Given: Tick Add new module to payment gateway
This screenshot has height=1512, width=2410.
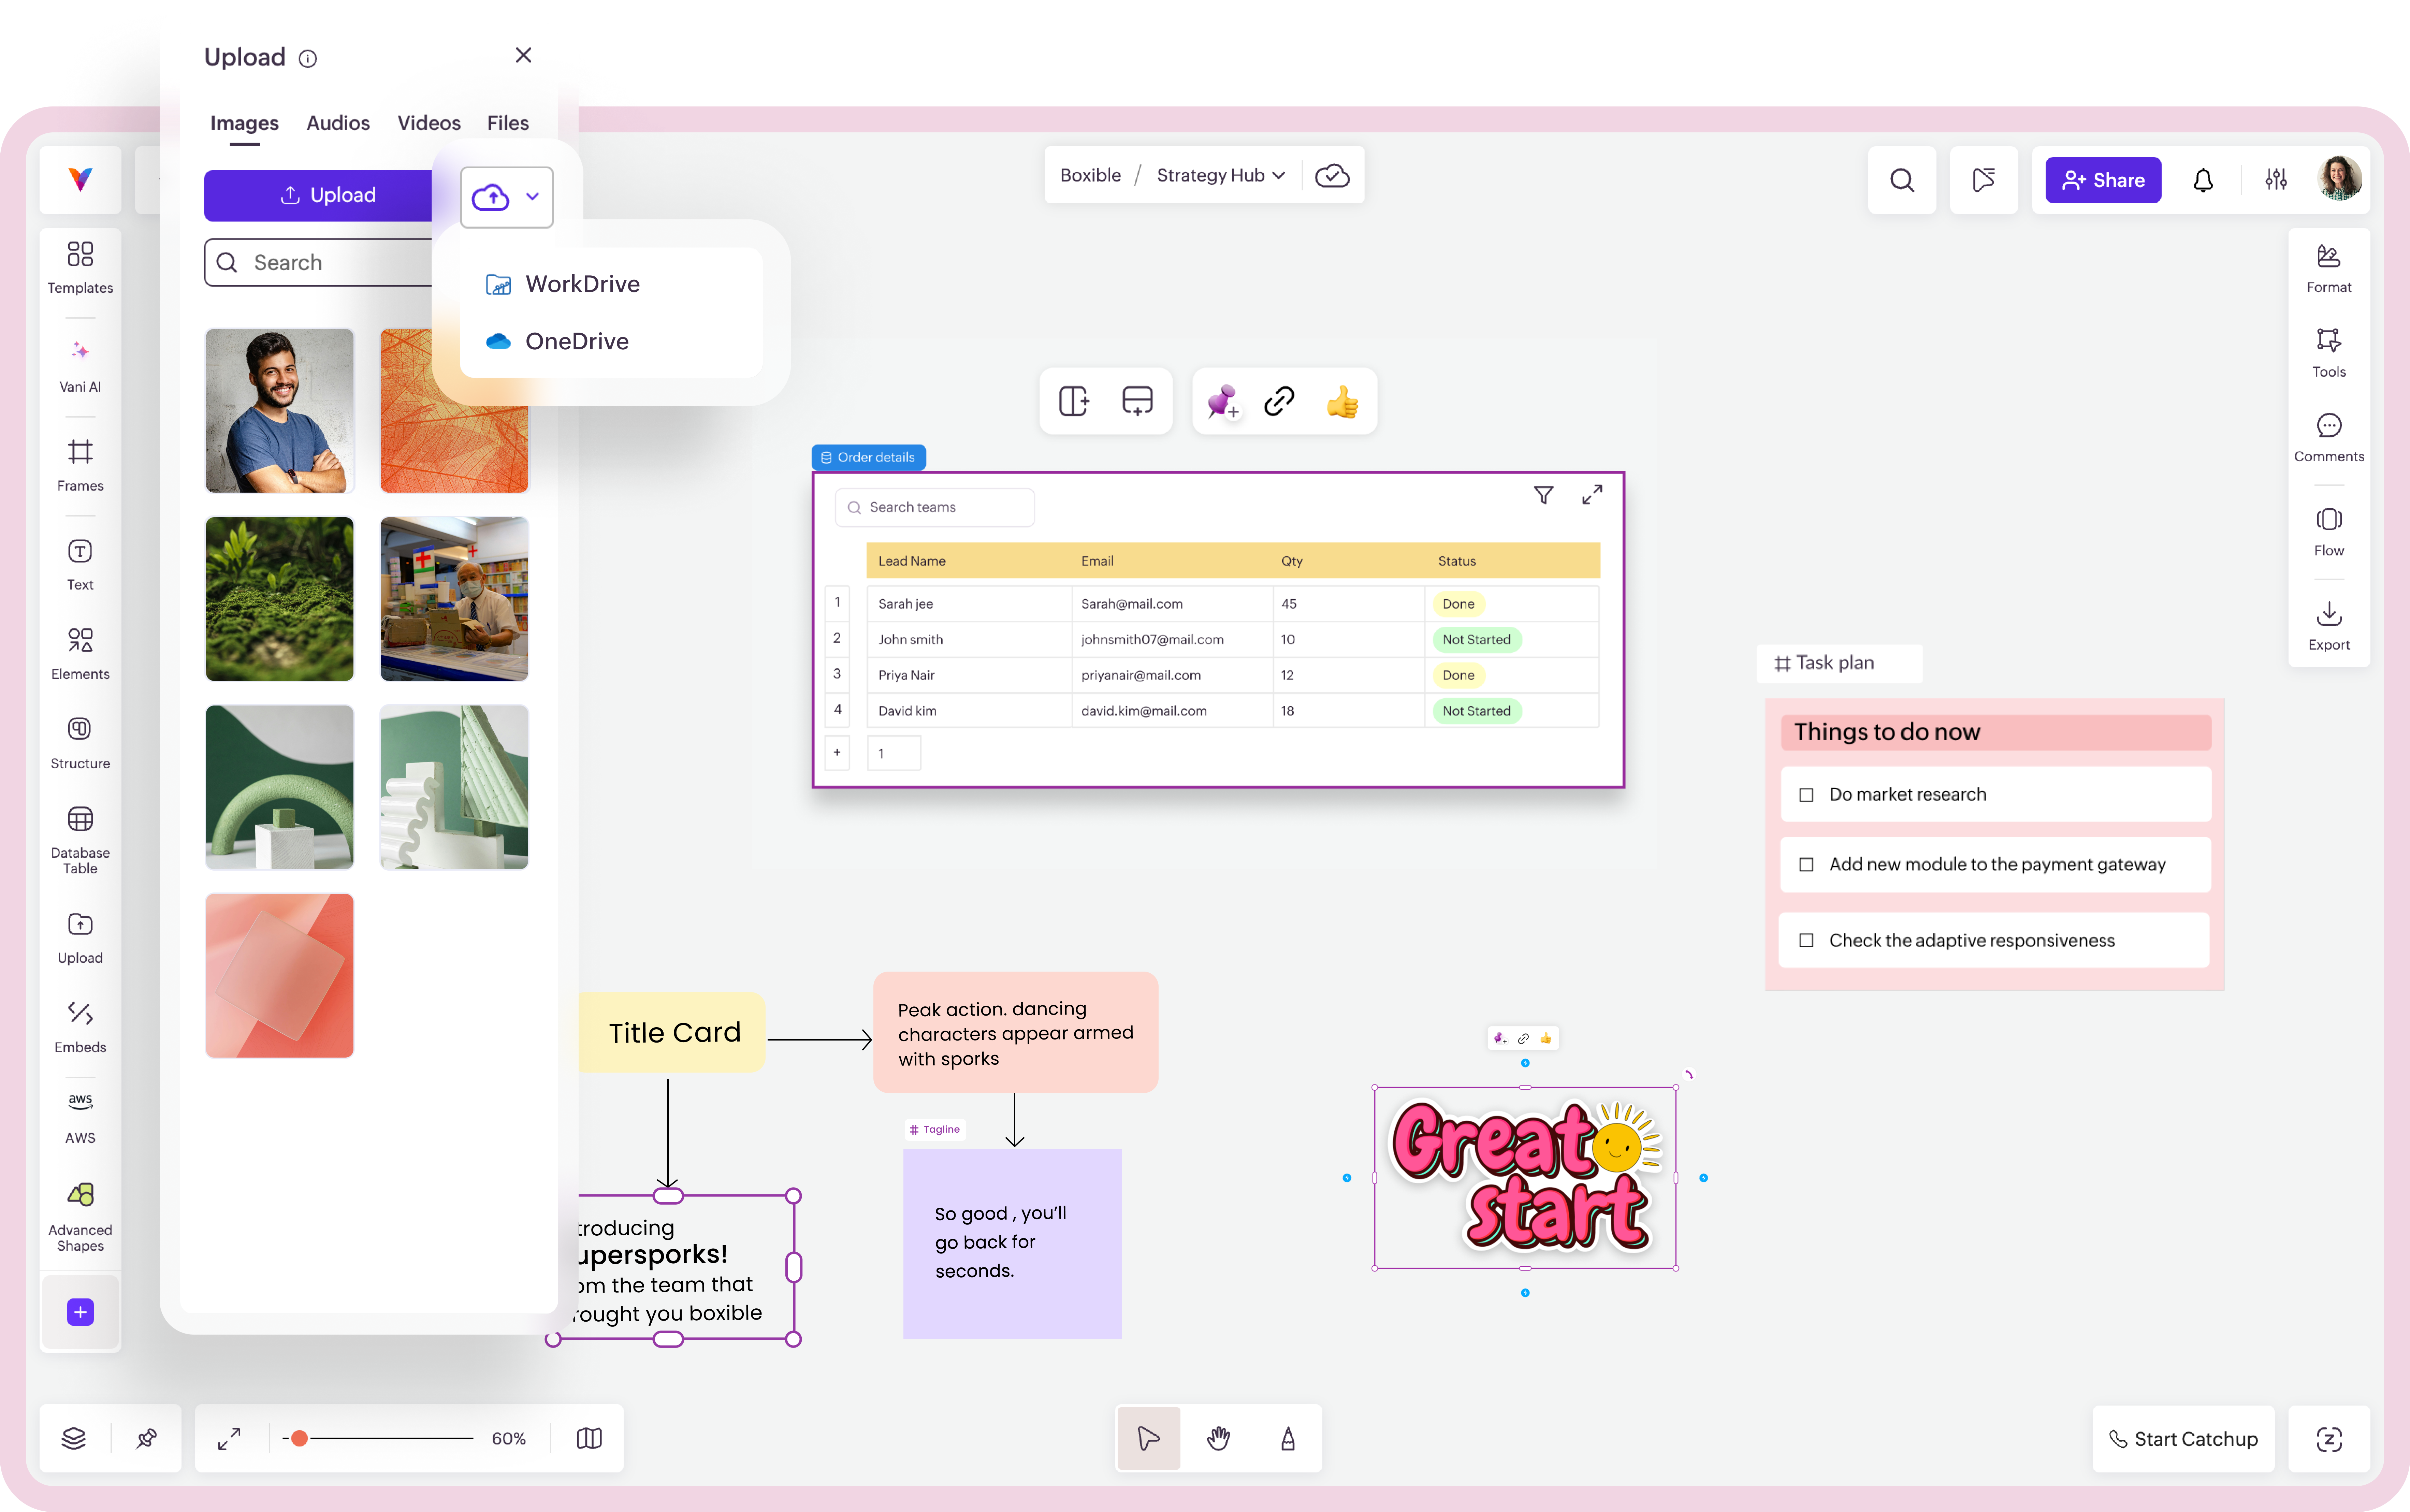Looking at the screenshot, I should click(x=1806, y=865).
